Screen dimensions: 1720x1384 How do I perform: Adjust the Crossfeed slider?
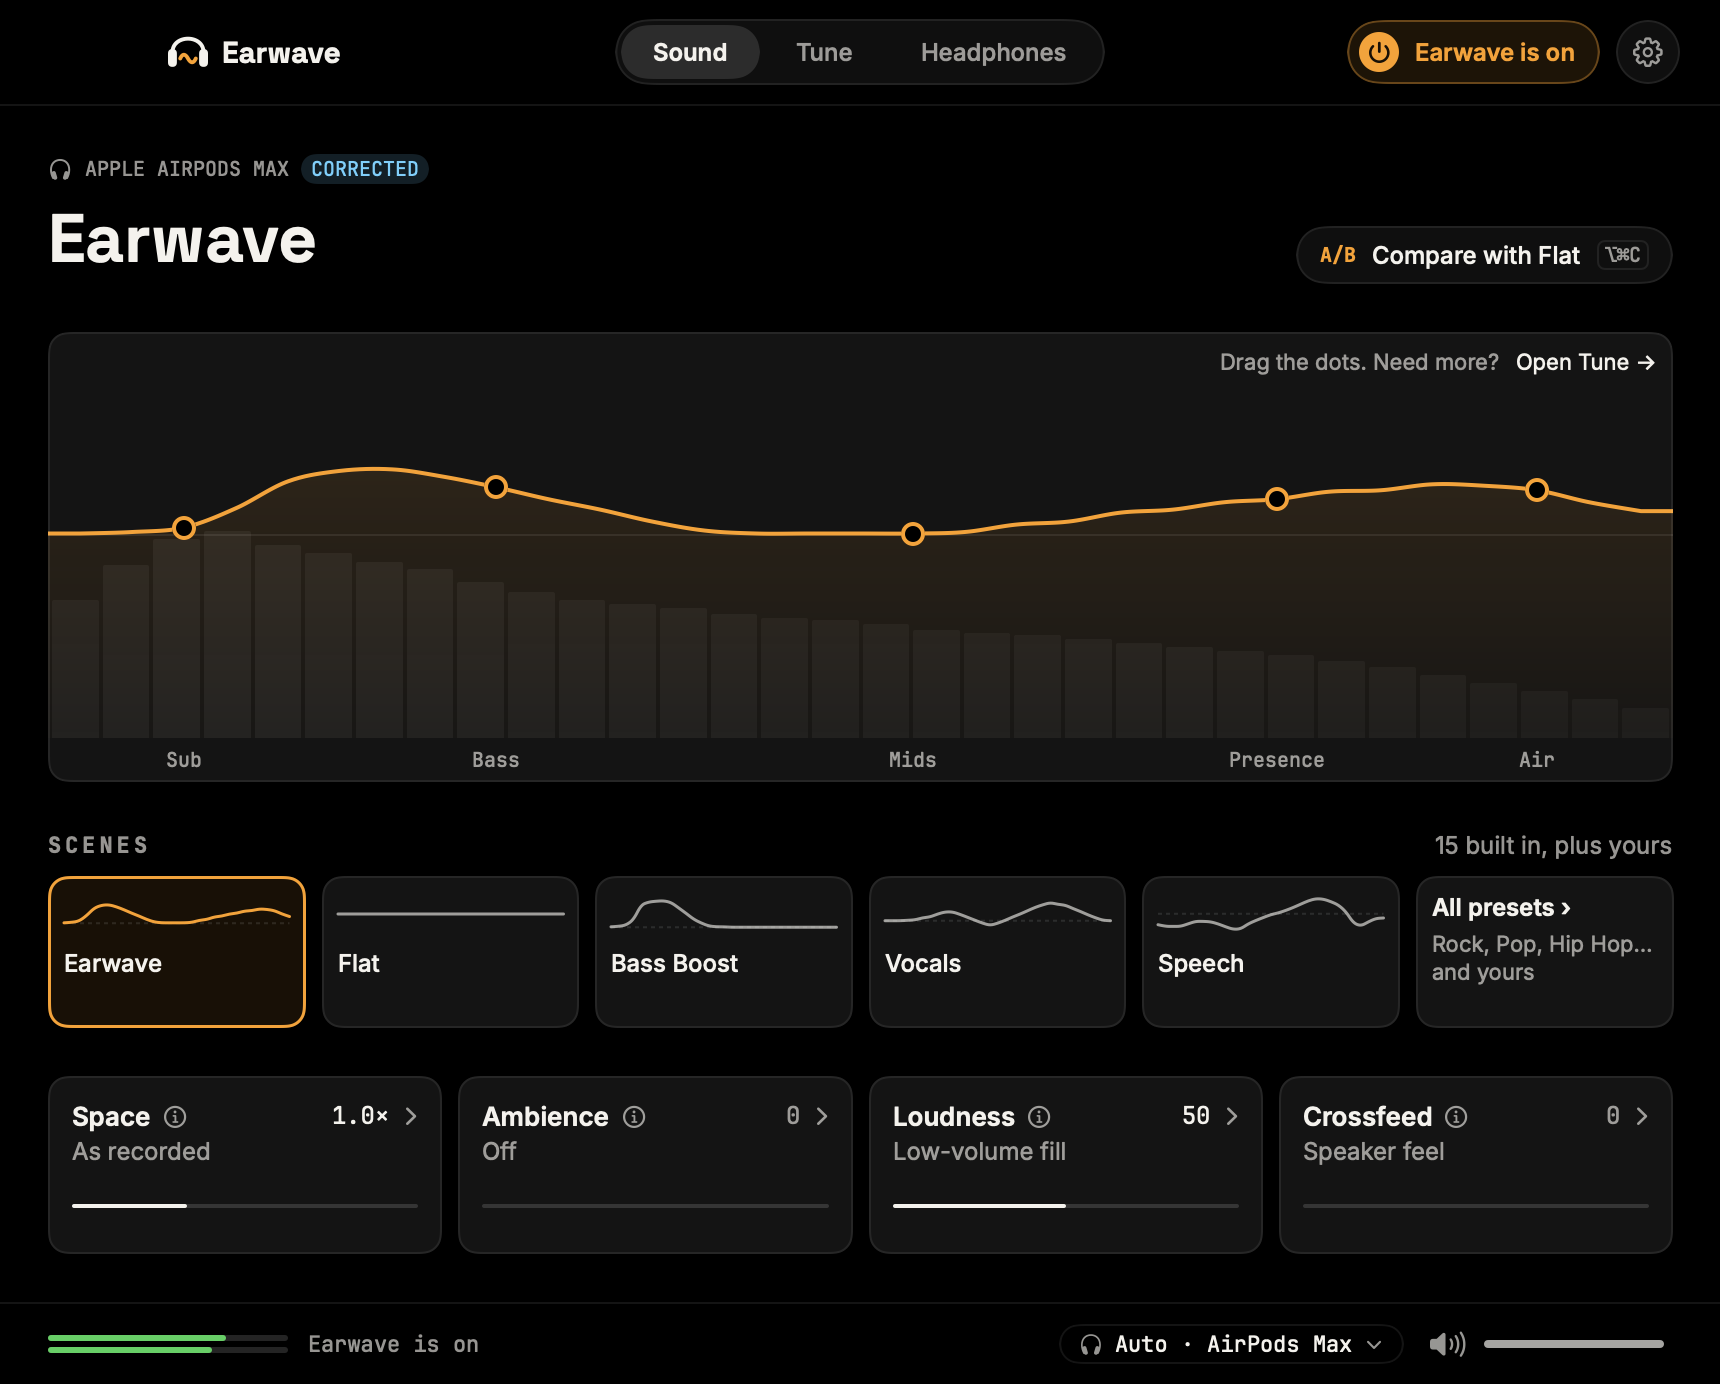[x=1476, y=1206]
